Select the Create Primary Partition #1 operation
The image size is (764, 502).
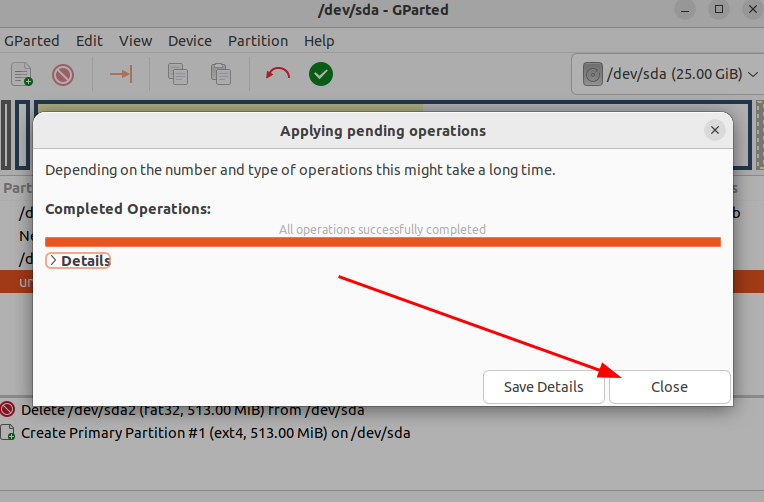point(214,433)
